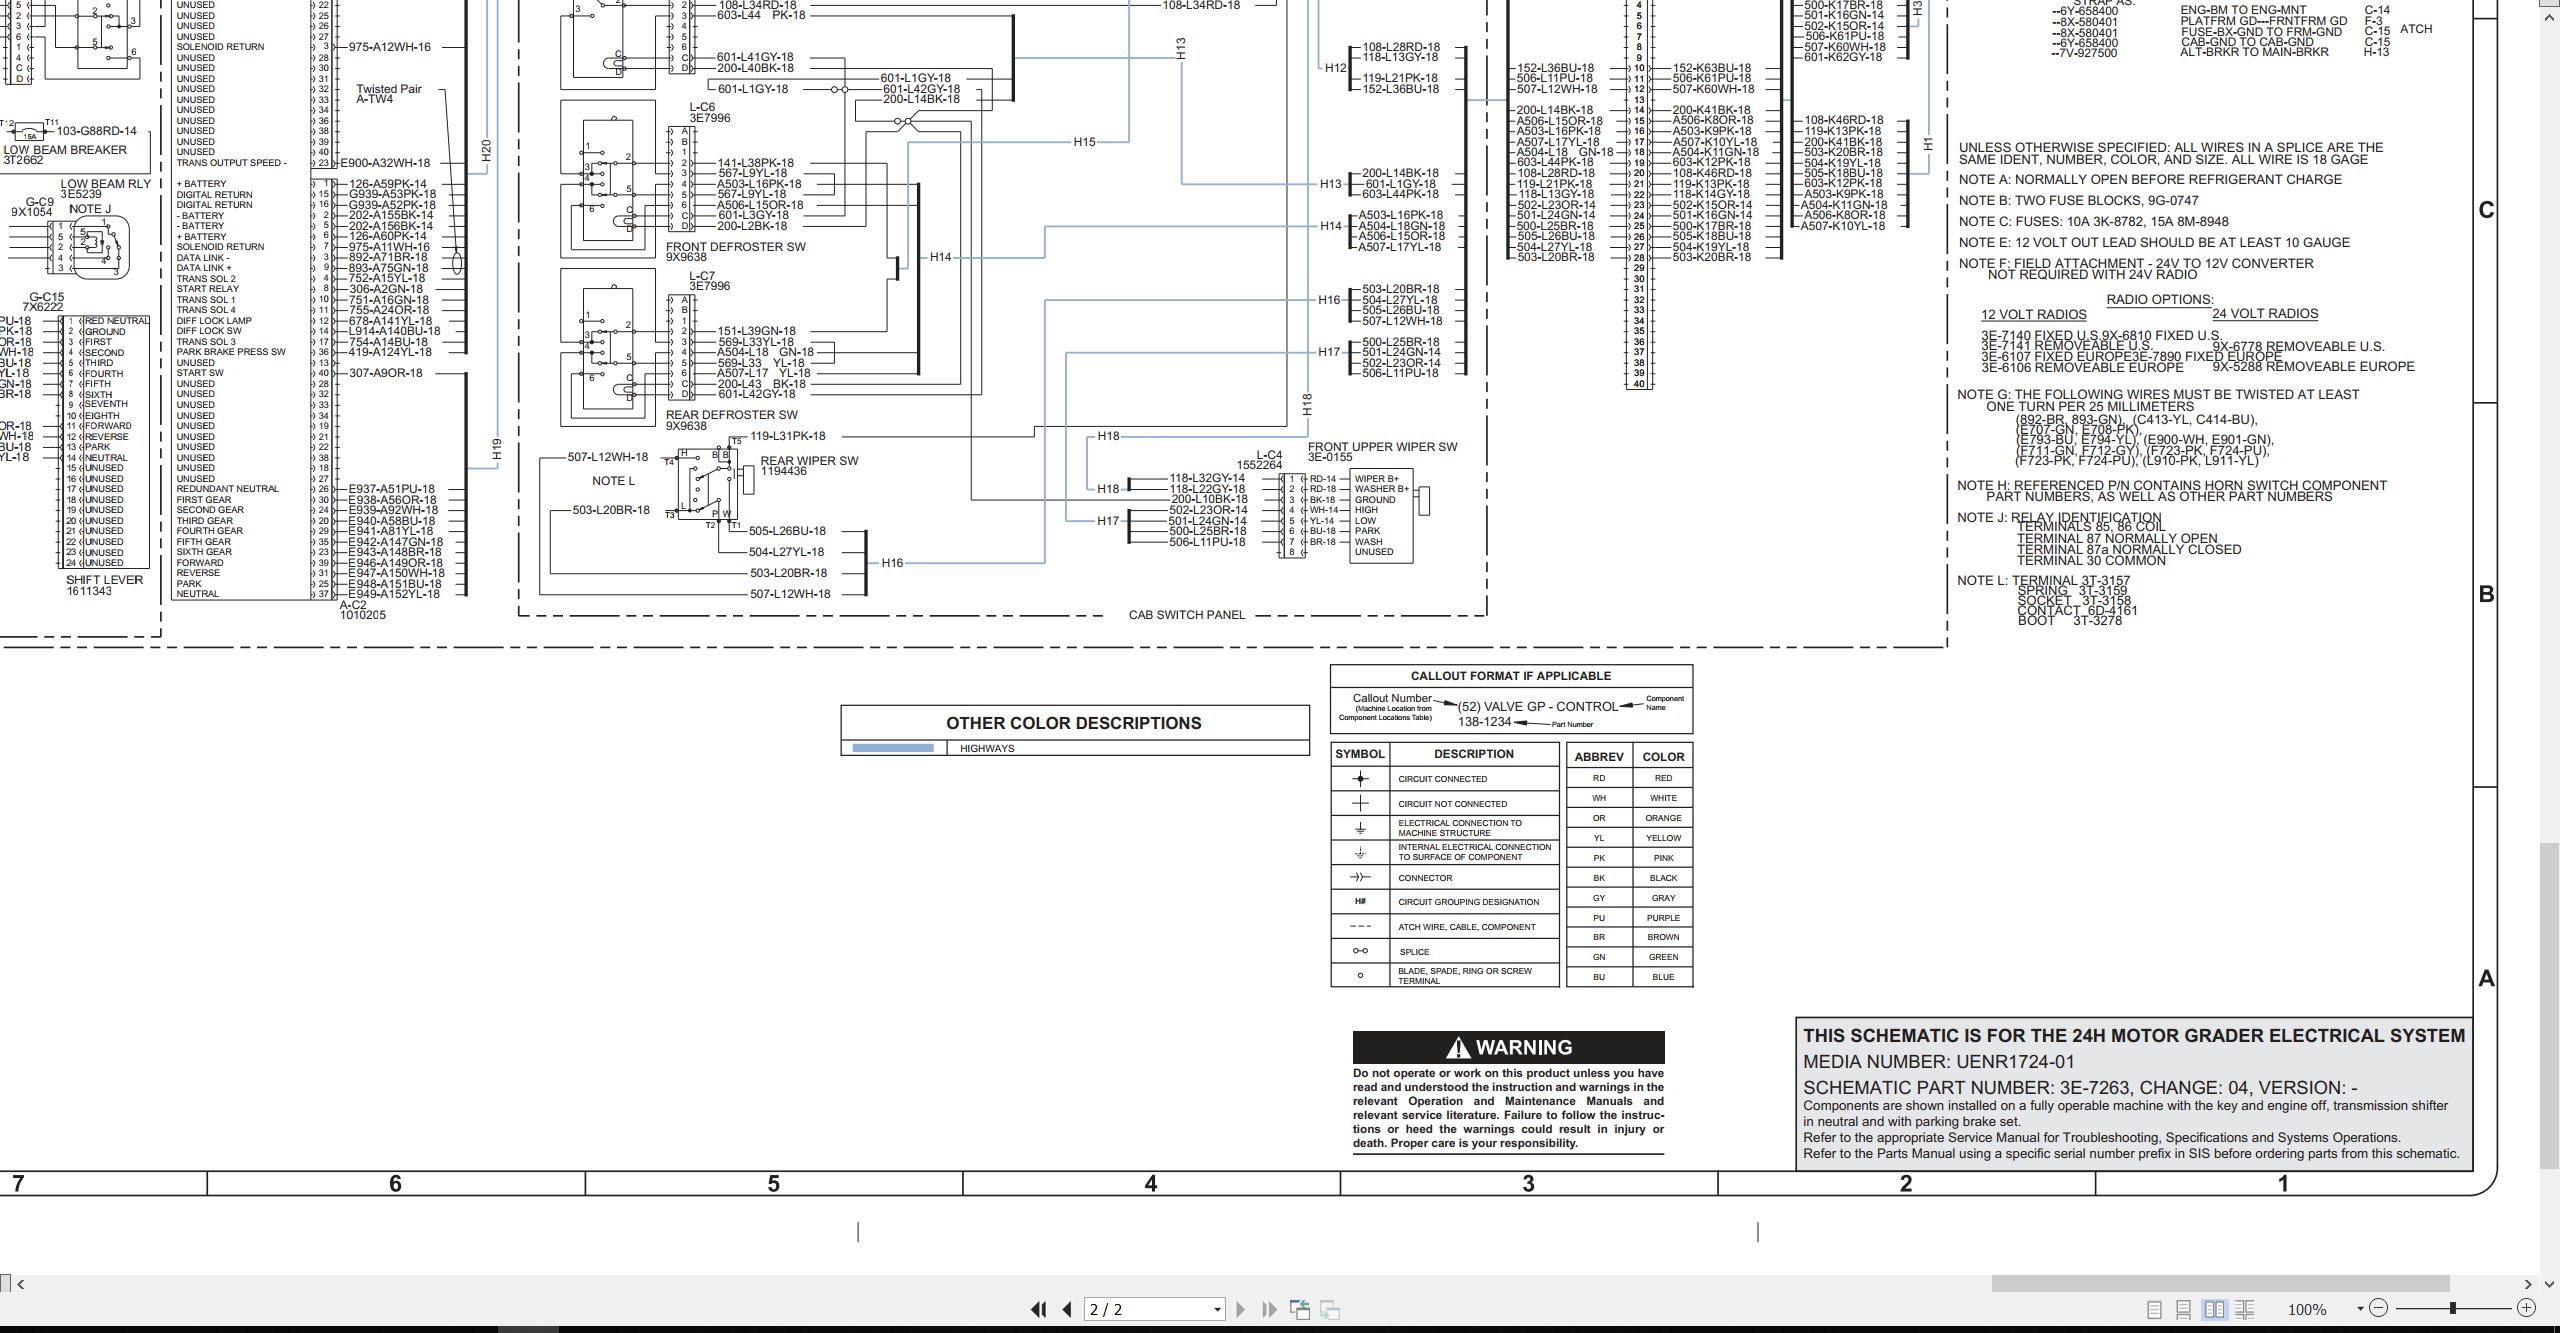The image size is (2560, 1333).
Task: Click previous view icon
Action: (1300, 1309)
